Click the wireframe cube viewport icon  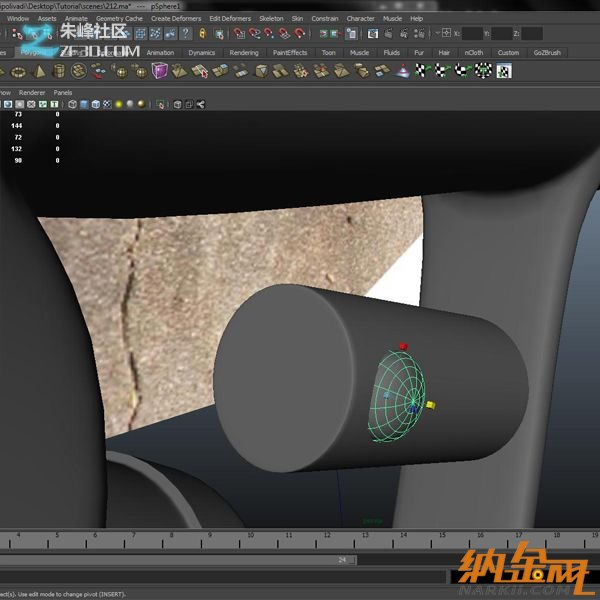(71, 104)
